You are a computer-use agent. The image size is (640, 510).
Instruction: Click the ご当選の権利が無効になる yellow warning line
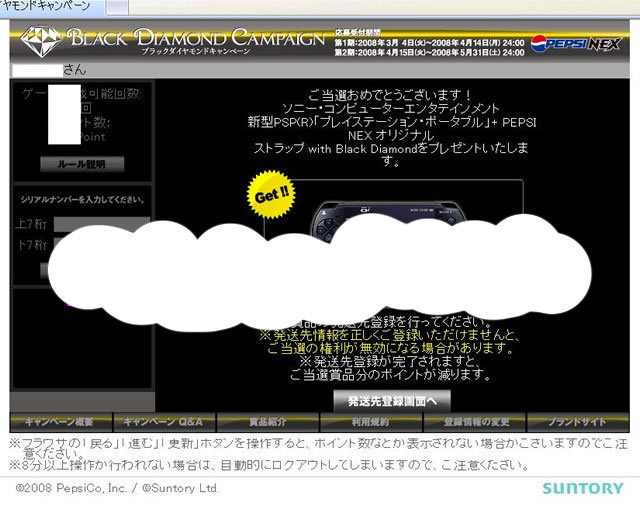click(x=390, y=348)
